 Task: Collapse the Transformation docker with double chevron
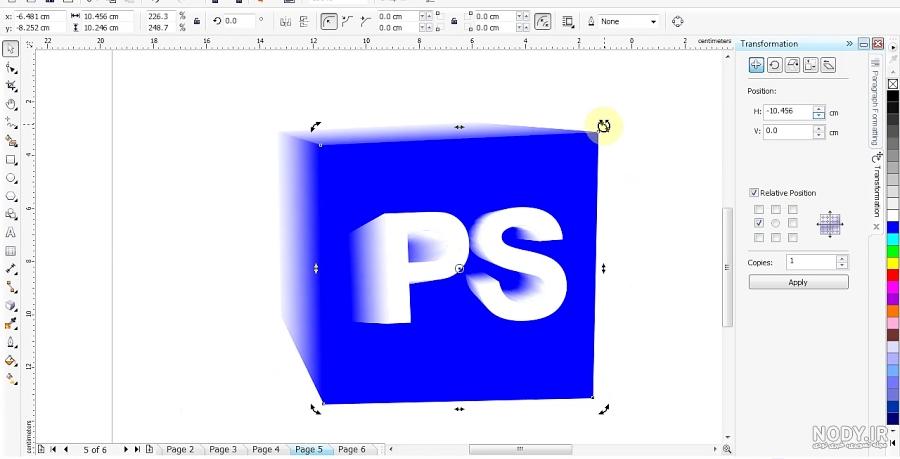[849, 44]
